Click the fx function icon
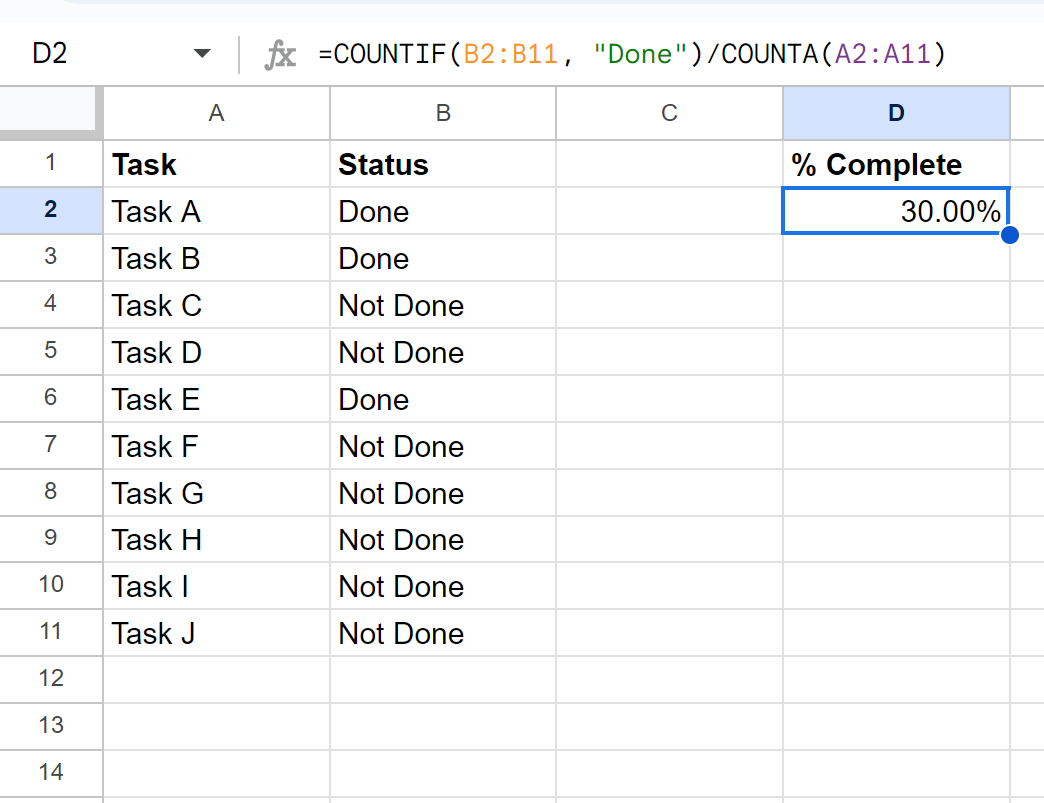This screenshot has height=803, width=1044. coord(280,54)
